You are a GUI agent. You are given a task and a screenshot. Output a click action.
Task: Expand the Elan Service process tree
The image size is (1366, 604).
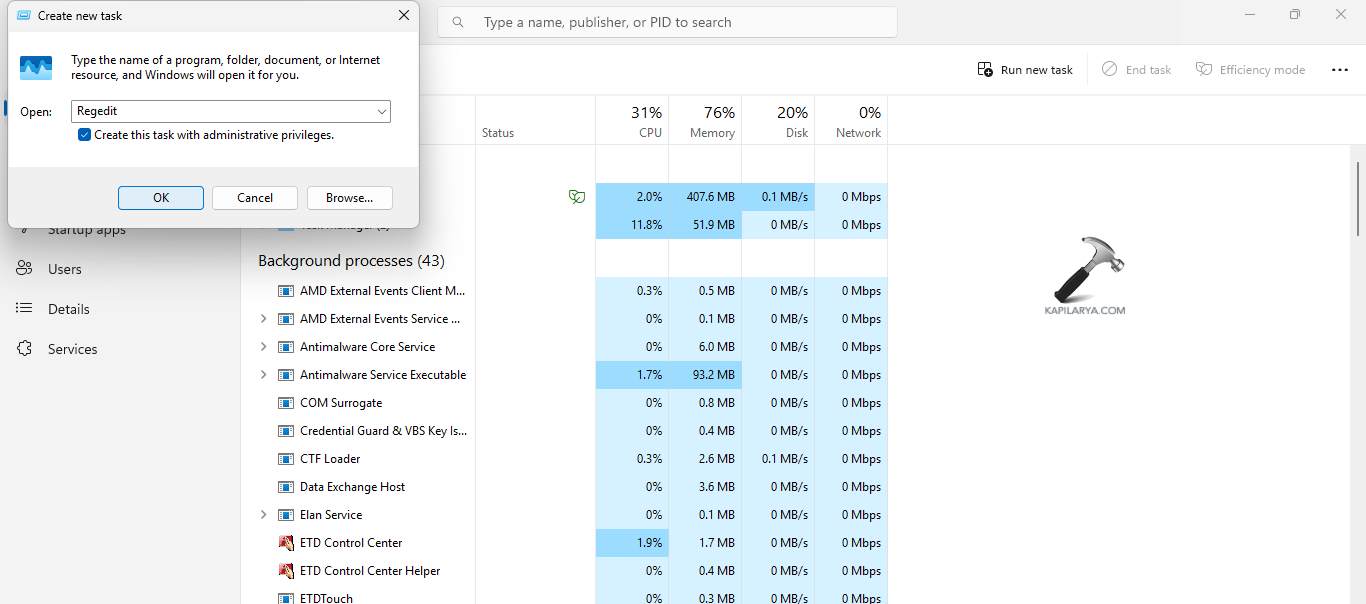pos(263,514)
